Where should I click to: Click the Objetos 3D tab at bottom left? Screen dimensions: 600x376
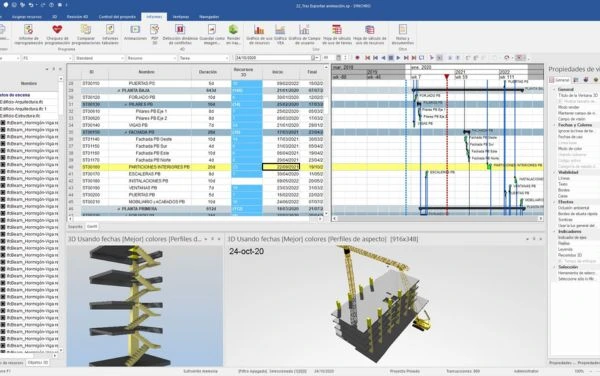point(38,363)
